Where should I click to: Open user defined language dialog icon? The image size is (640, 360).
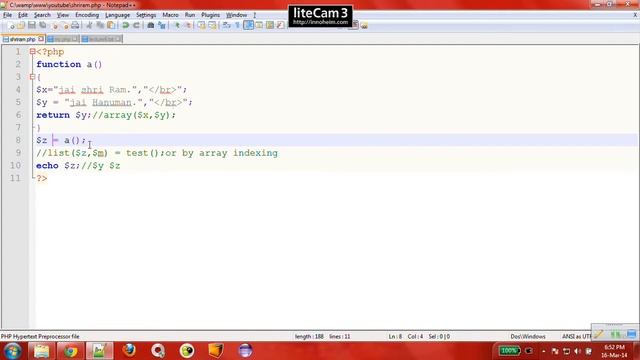(259, 25)
